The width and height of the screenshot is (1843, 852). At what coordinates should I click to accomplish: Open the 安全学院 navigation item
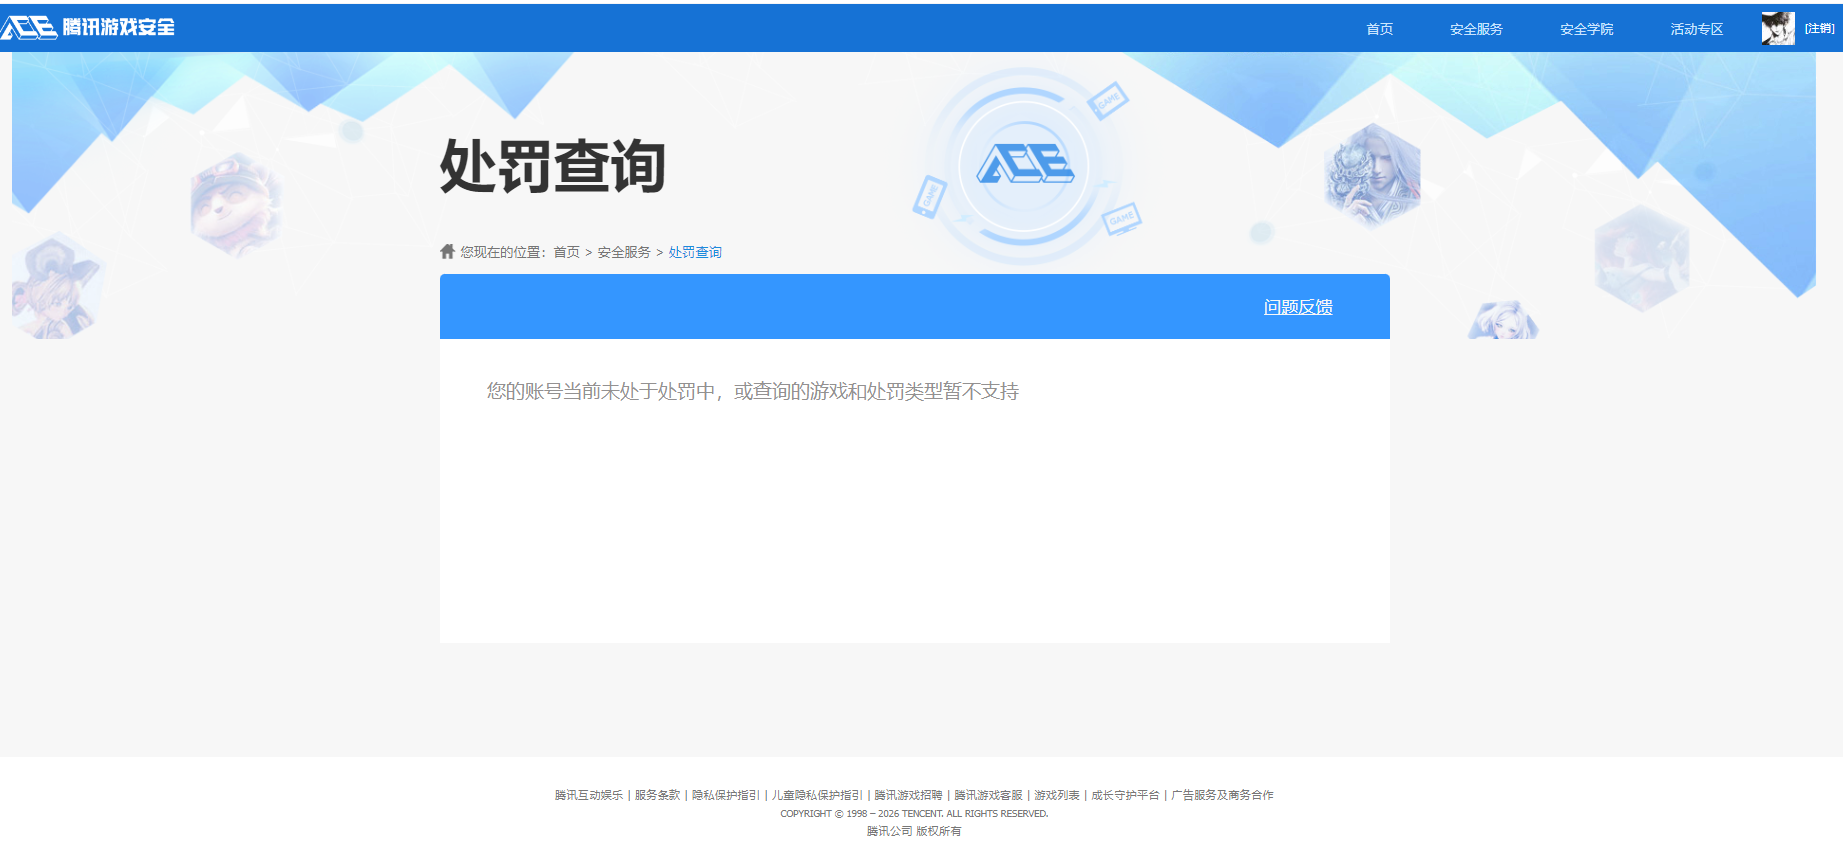coord(1586,29)
